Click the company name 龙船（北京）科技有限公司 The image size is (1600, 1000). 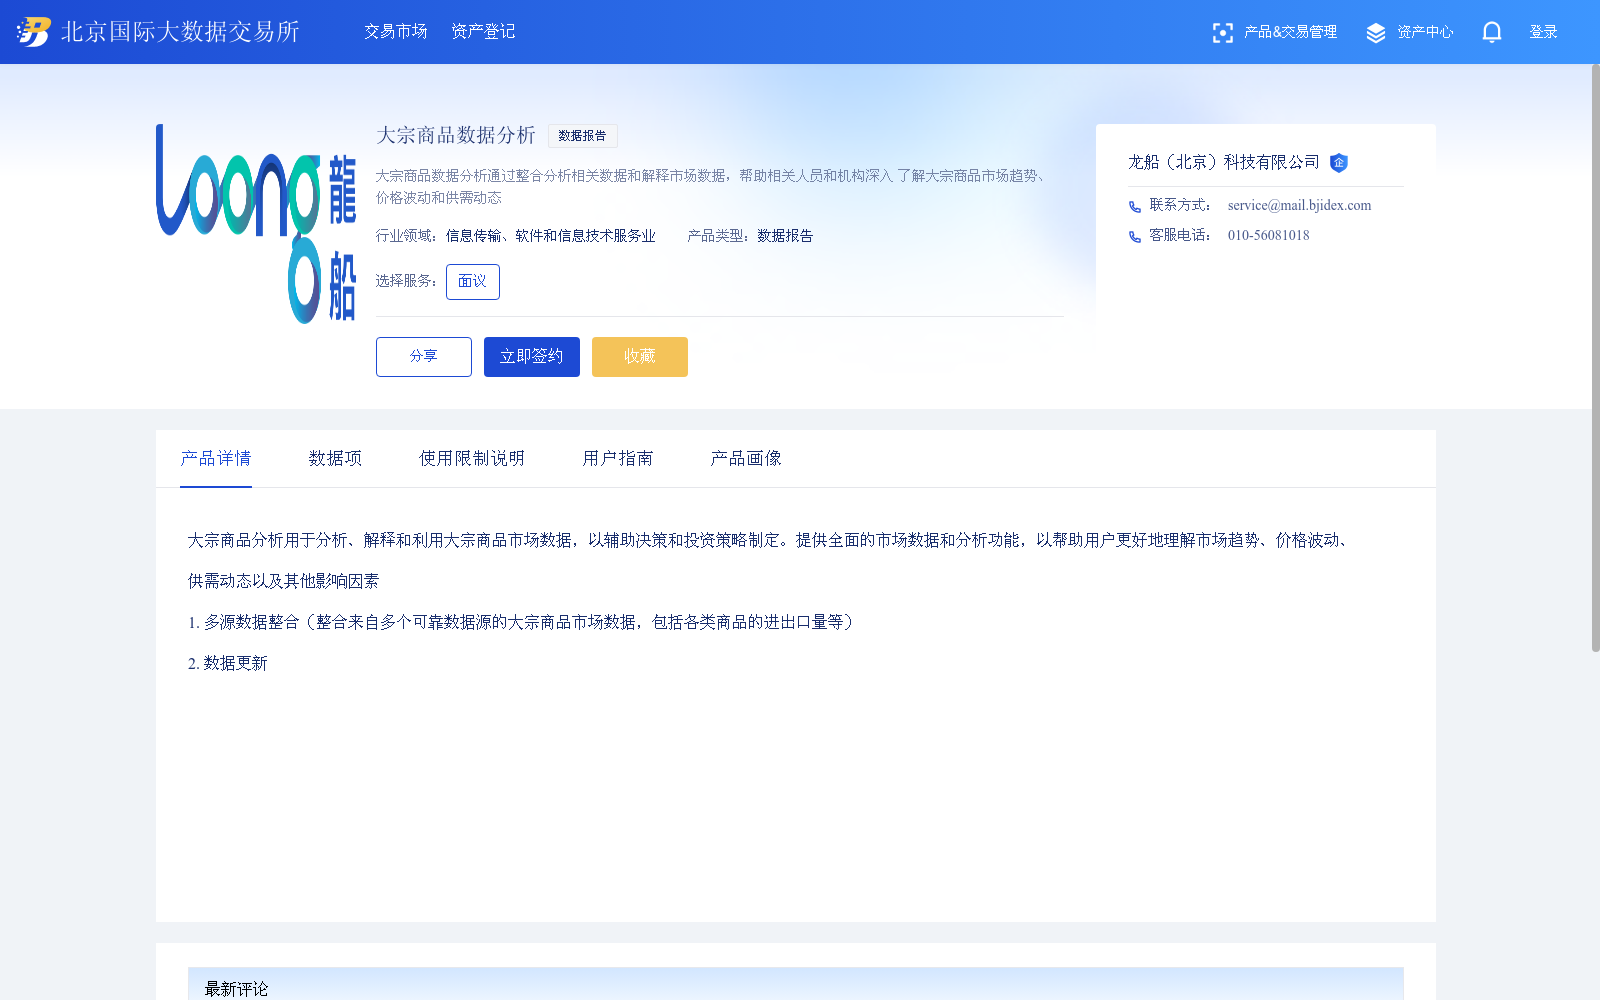click(1224, 162)
